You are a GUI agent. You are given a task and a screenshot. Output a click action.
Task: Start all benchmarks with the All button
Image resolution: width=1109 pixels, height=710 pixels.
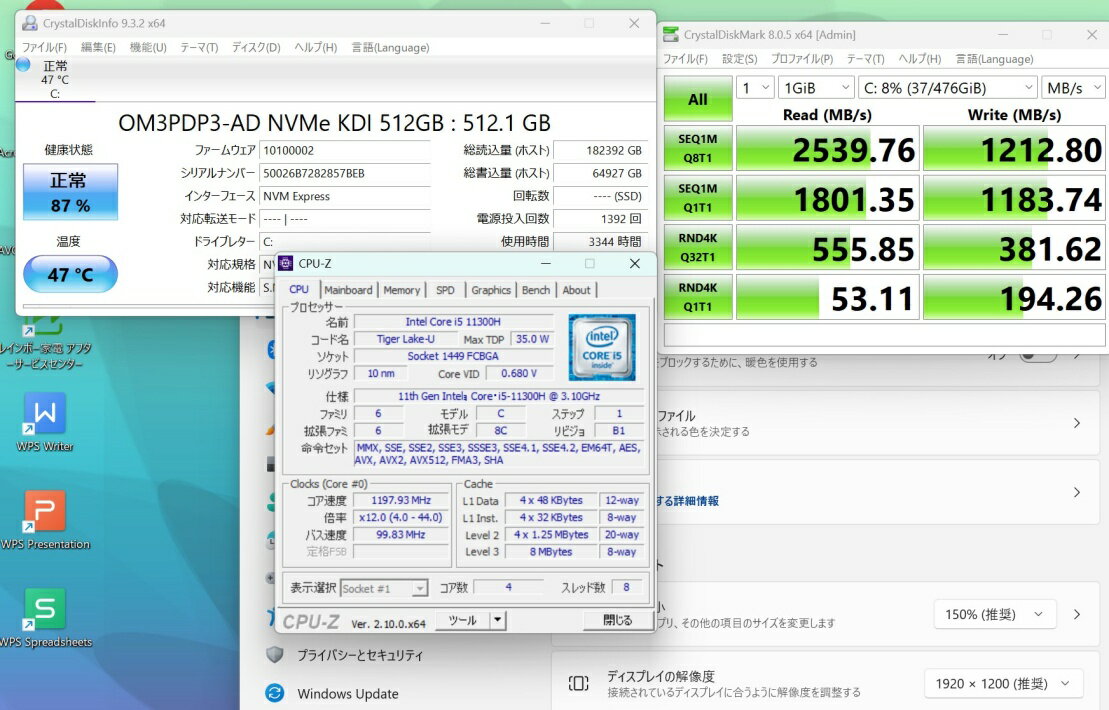[698, 99]
